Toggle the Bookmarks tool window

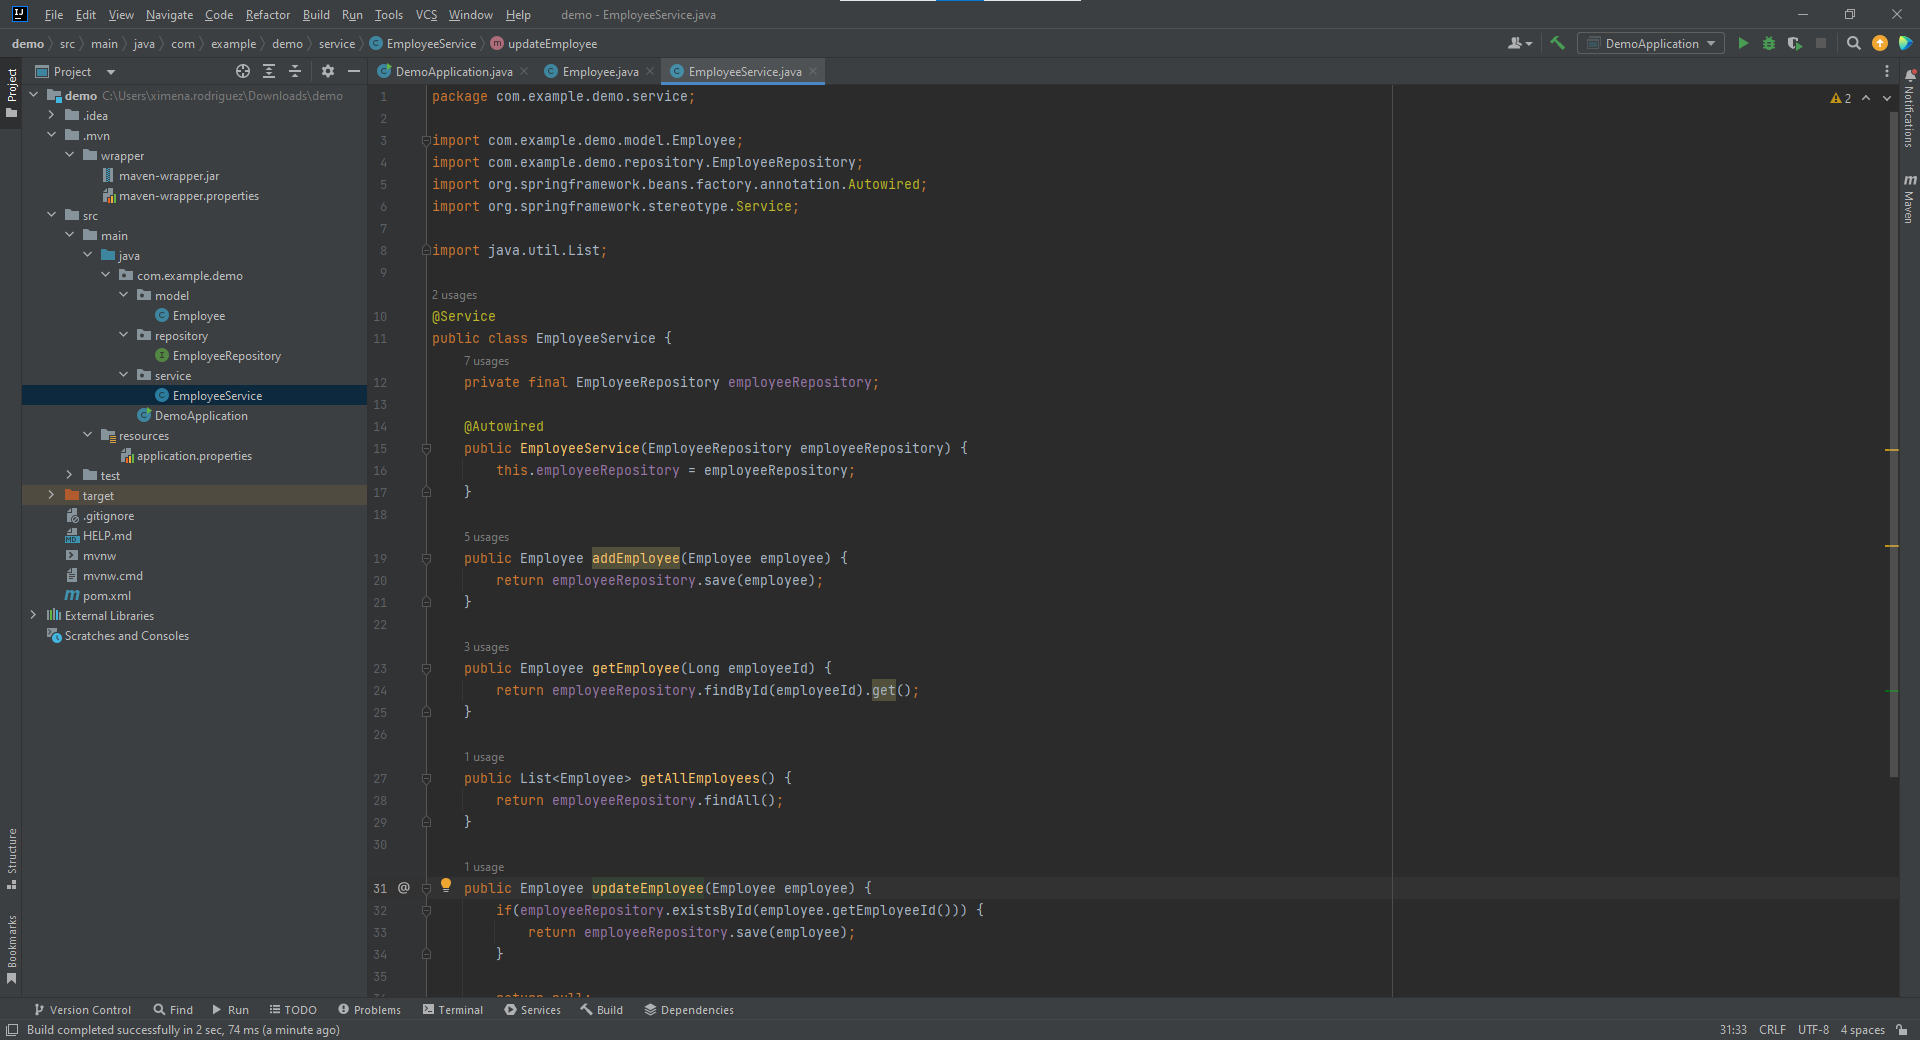coord(11,949)
